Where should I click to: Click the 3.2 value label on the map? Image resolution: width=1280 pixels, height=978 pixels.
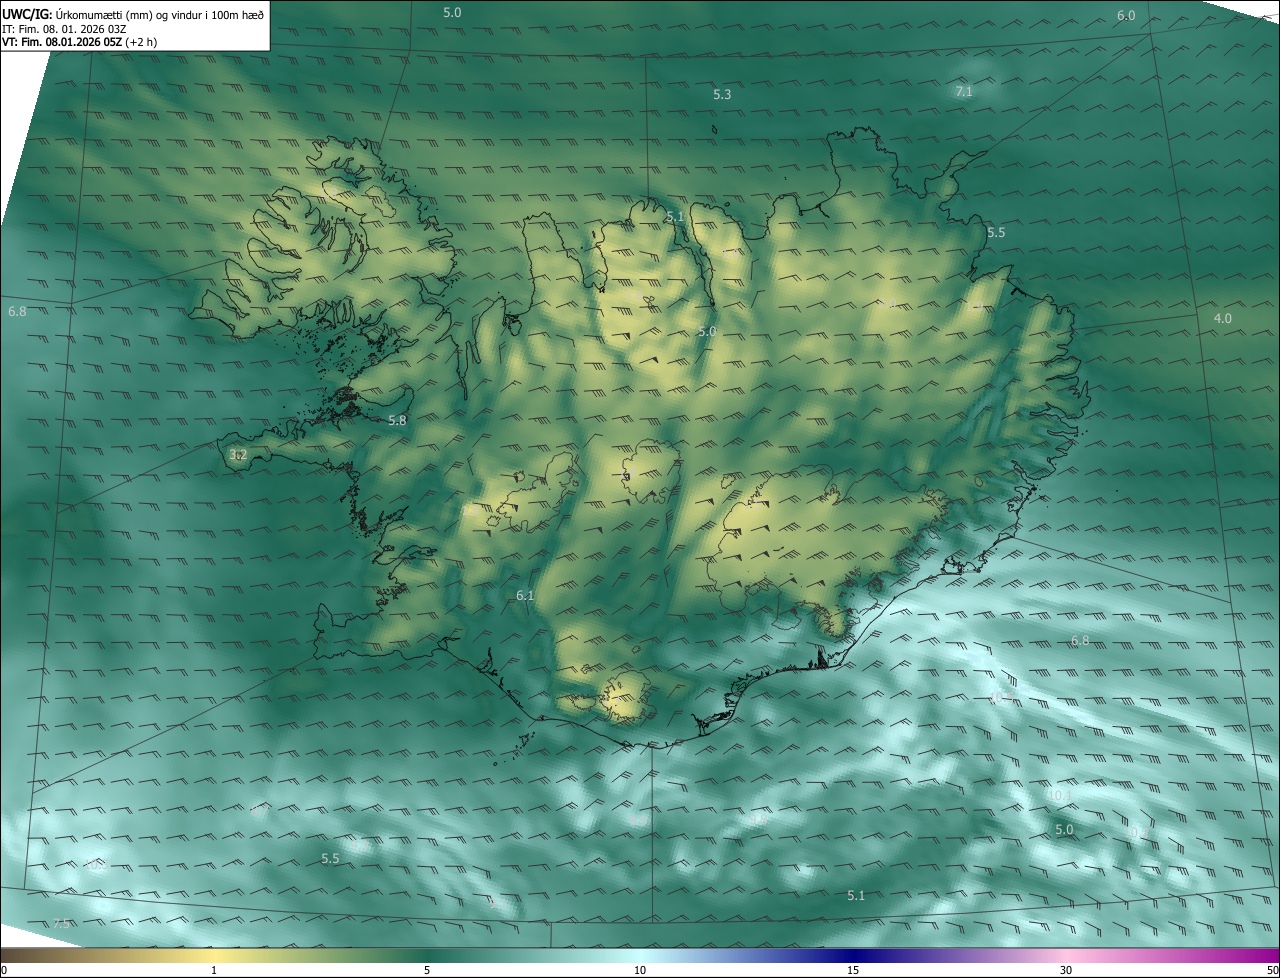click(237, 455)
